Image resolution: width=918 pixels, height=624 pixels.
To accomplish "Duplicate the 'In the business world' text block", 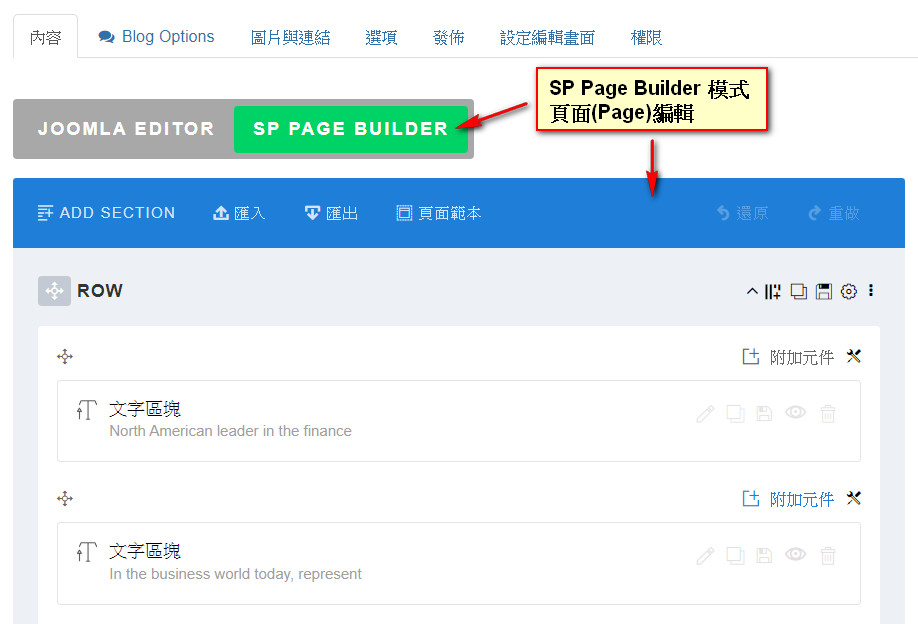I will pyautogui.click(x=735, y=555).
